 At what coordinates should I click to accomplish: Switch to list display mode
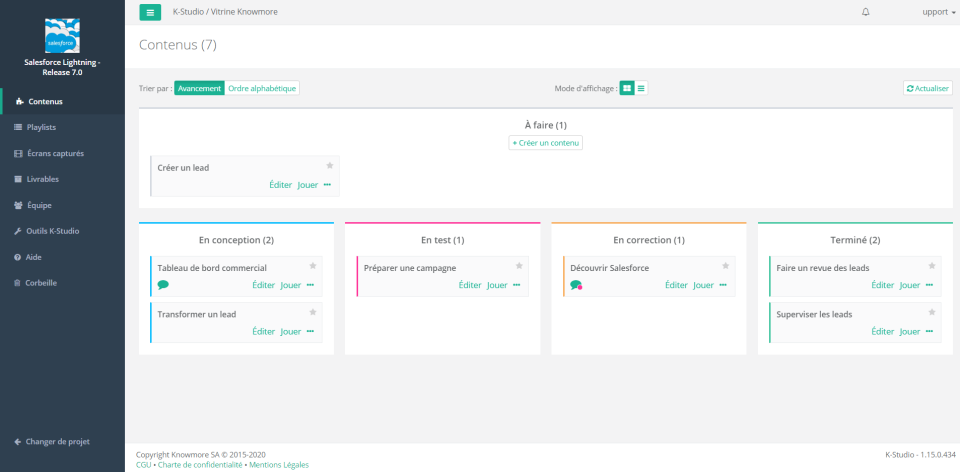tap(641, 88)
